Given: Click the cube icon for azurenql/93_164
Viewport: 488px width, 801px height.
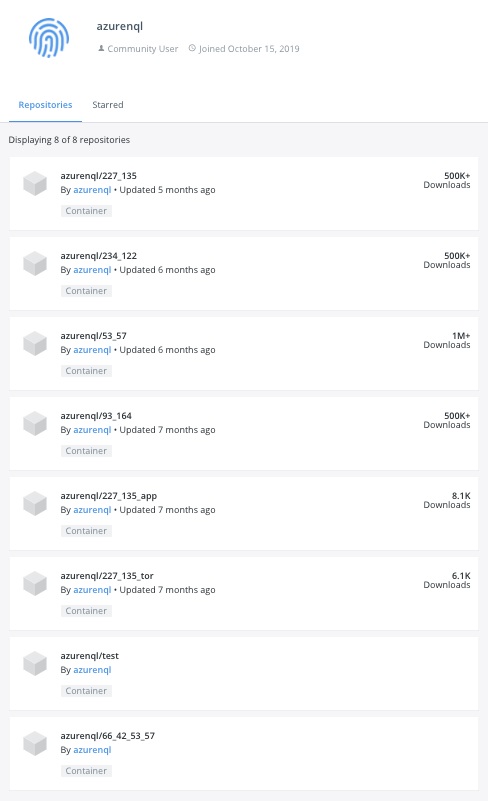Looking at the screenshot, I should [x=35, y=423].
